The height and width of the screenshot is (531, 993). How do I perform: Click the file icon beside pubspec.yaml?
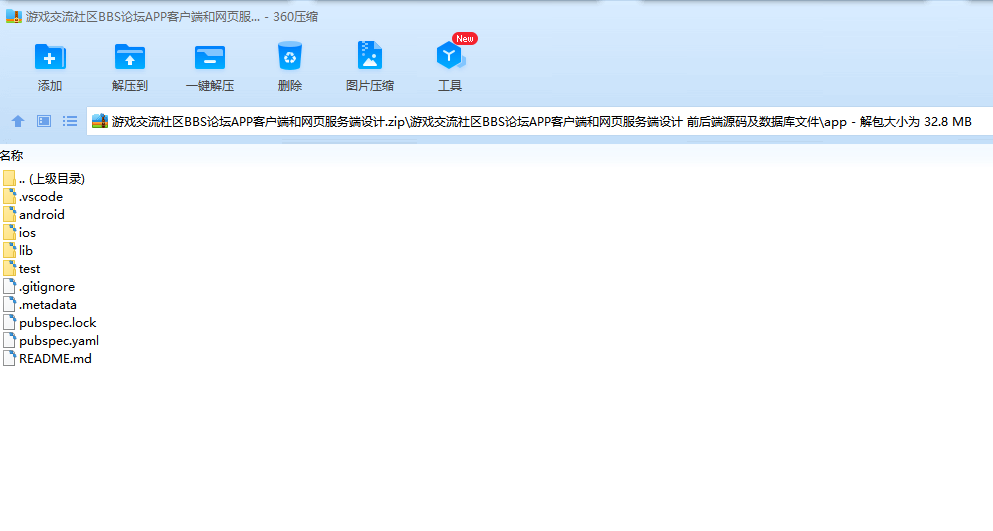[x=9, y=340]
